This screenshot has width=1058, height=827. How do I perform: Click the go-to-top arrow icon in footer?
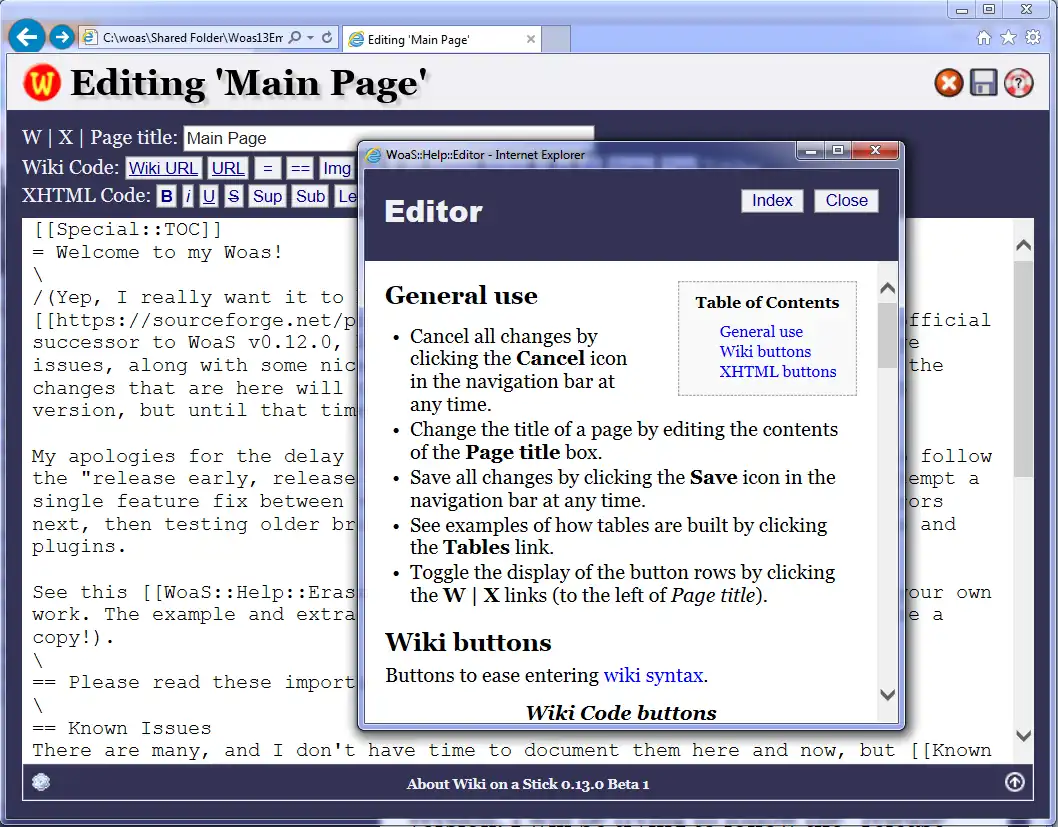[x=1015, y=782]
